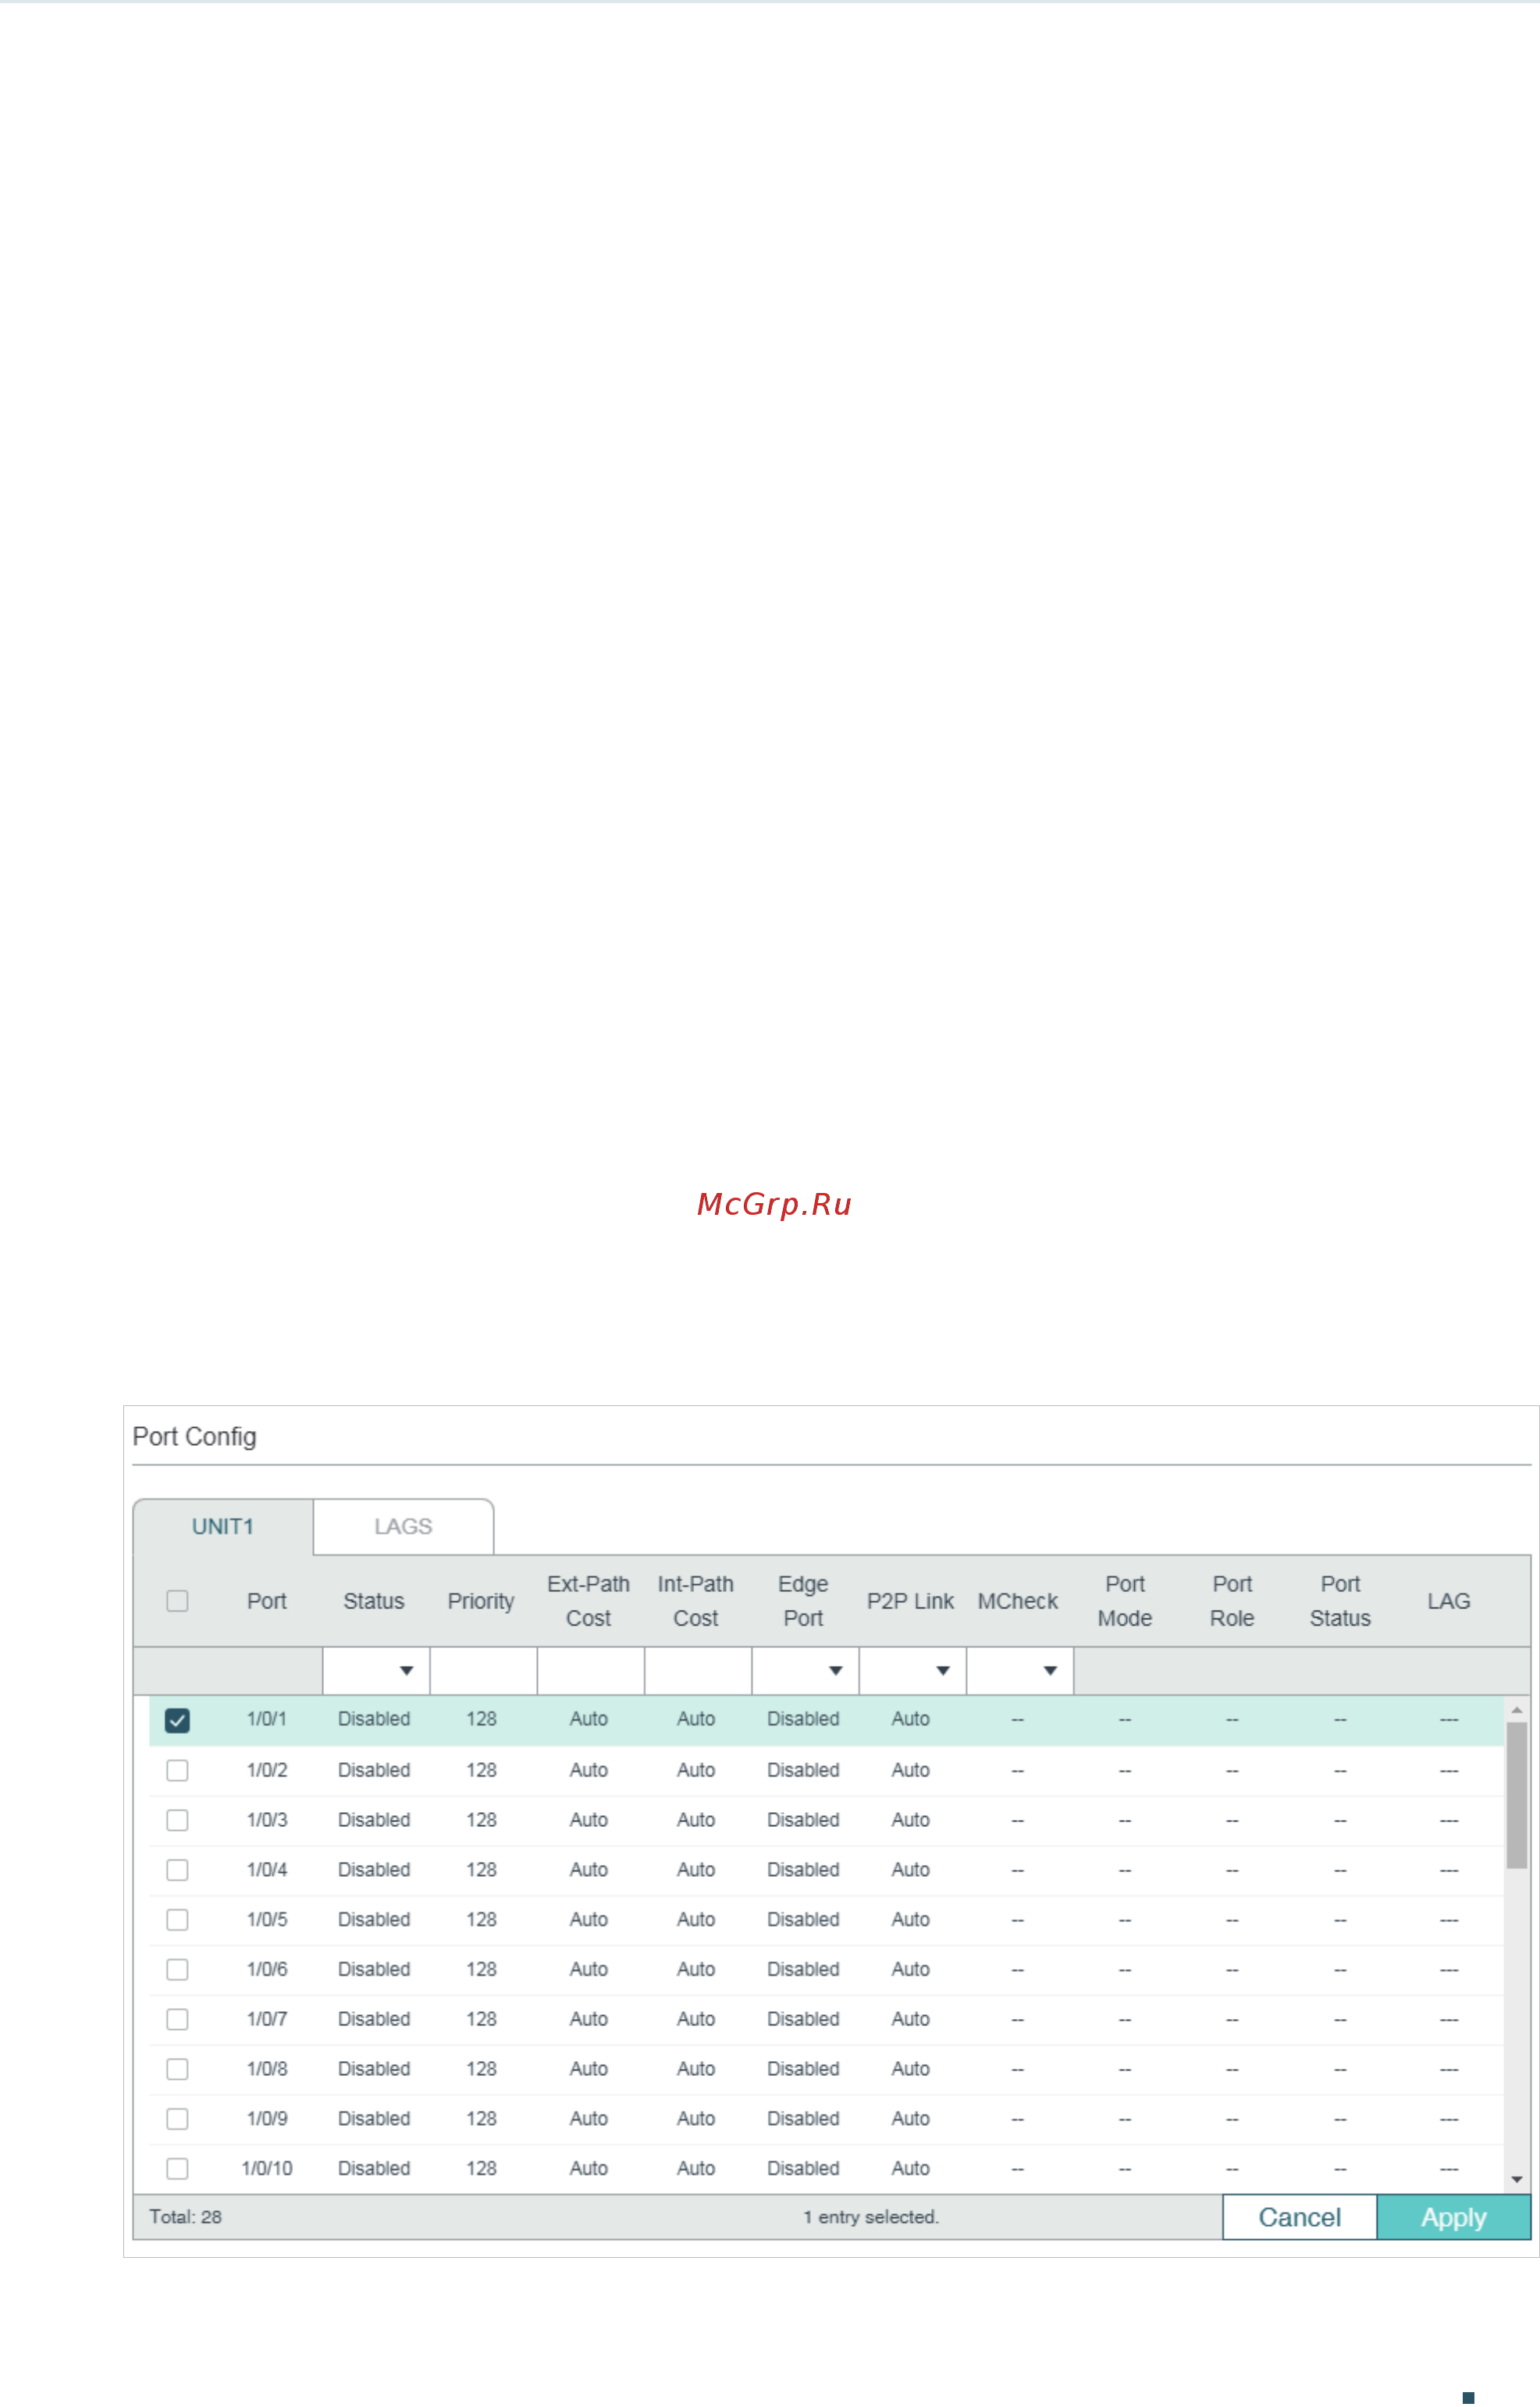This screenshot has width=1540, height=2407.
Task: Switch to the UNIT1 tab
Action: (x=223, y=1528)
